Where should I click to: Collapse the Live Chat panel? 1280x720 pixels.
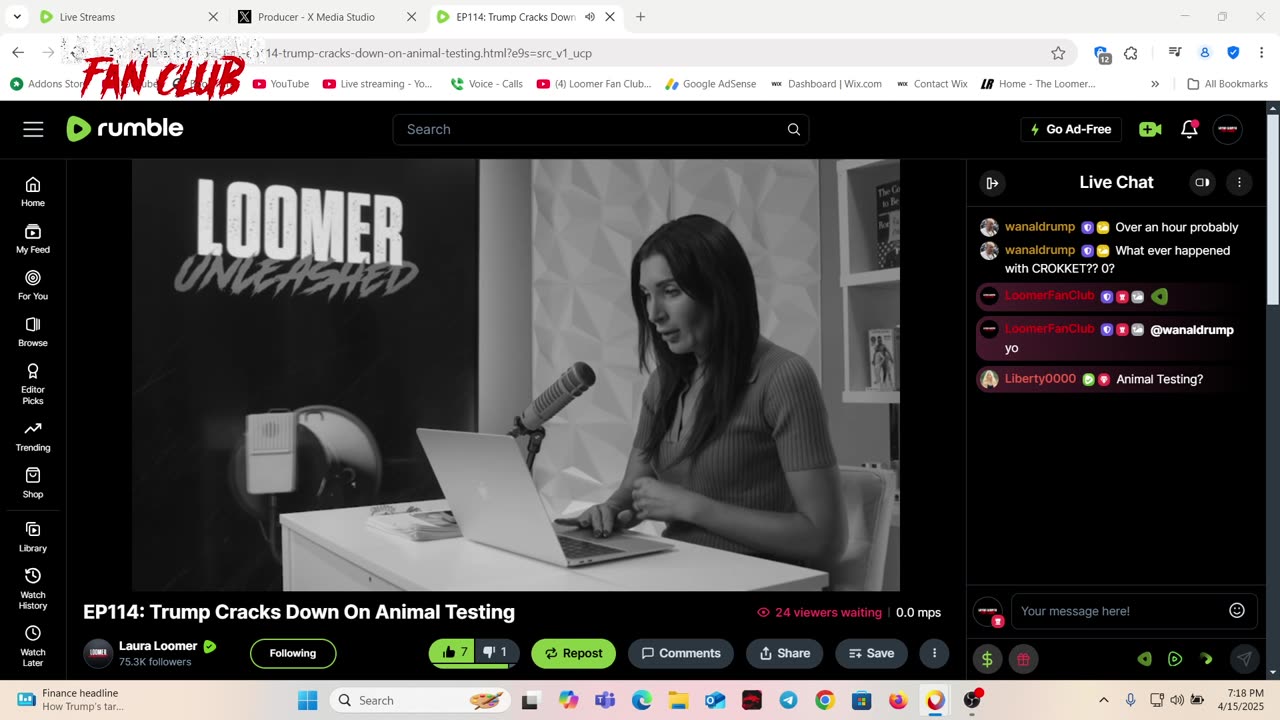(992, 183)
